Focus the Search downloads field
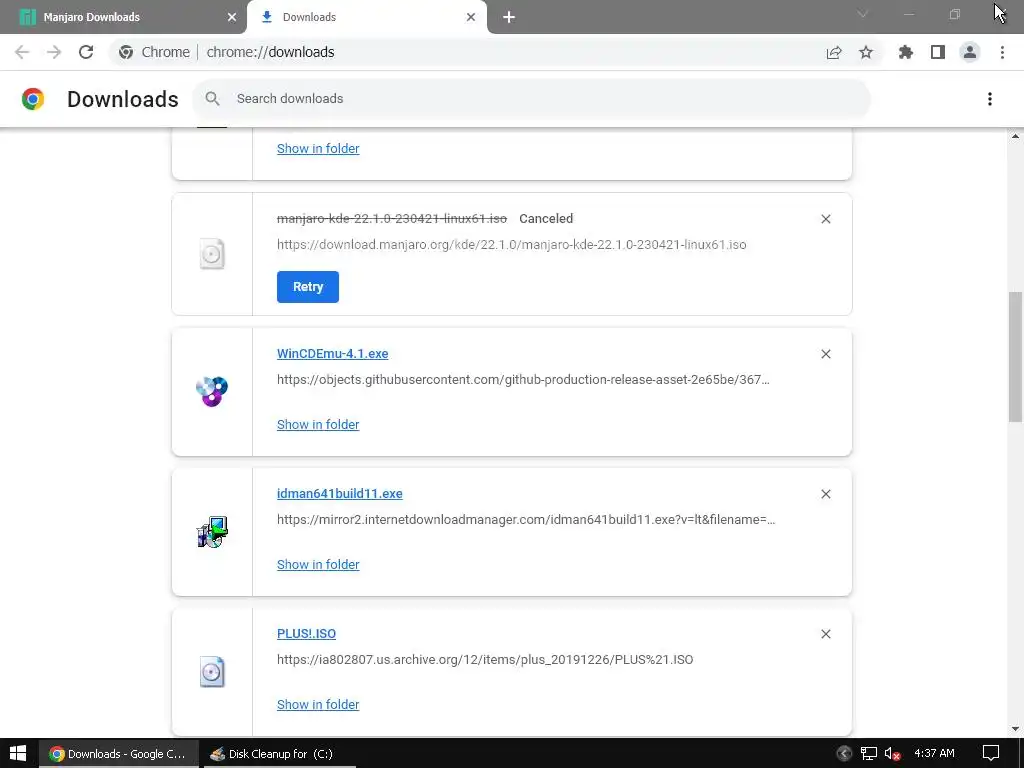Screen dimensions: 1024x768 (x=531, y=99)
